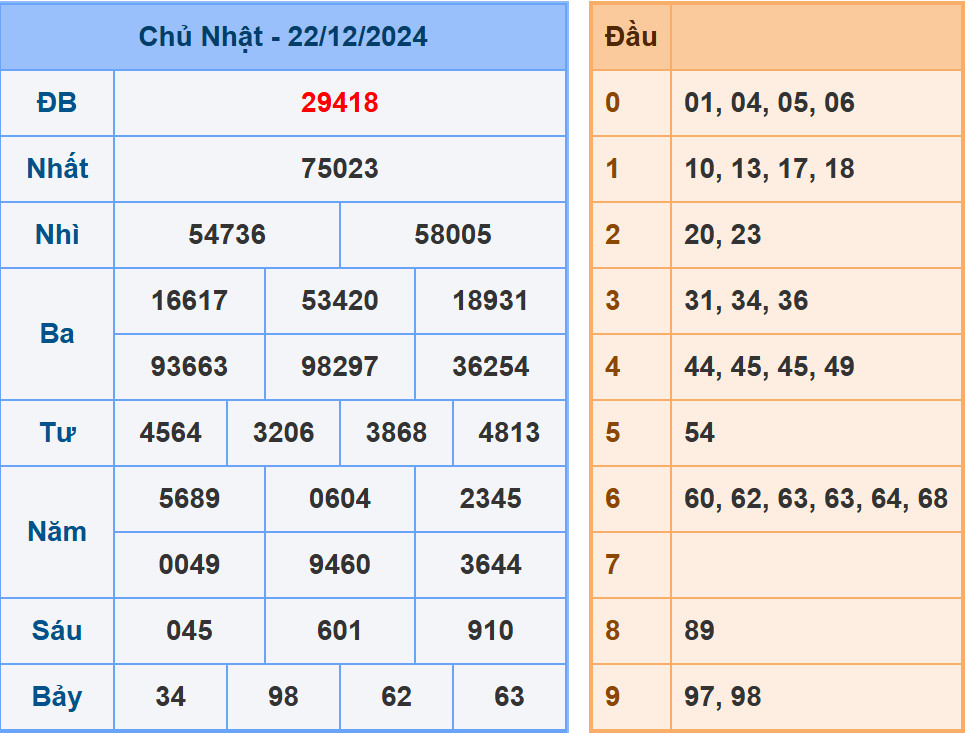Select first prize number 75023
This screenshot has height=733, width=965.
[341, 169]
